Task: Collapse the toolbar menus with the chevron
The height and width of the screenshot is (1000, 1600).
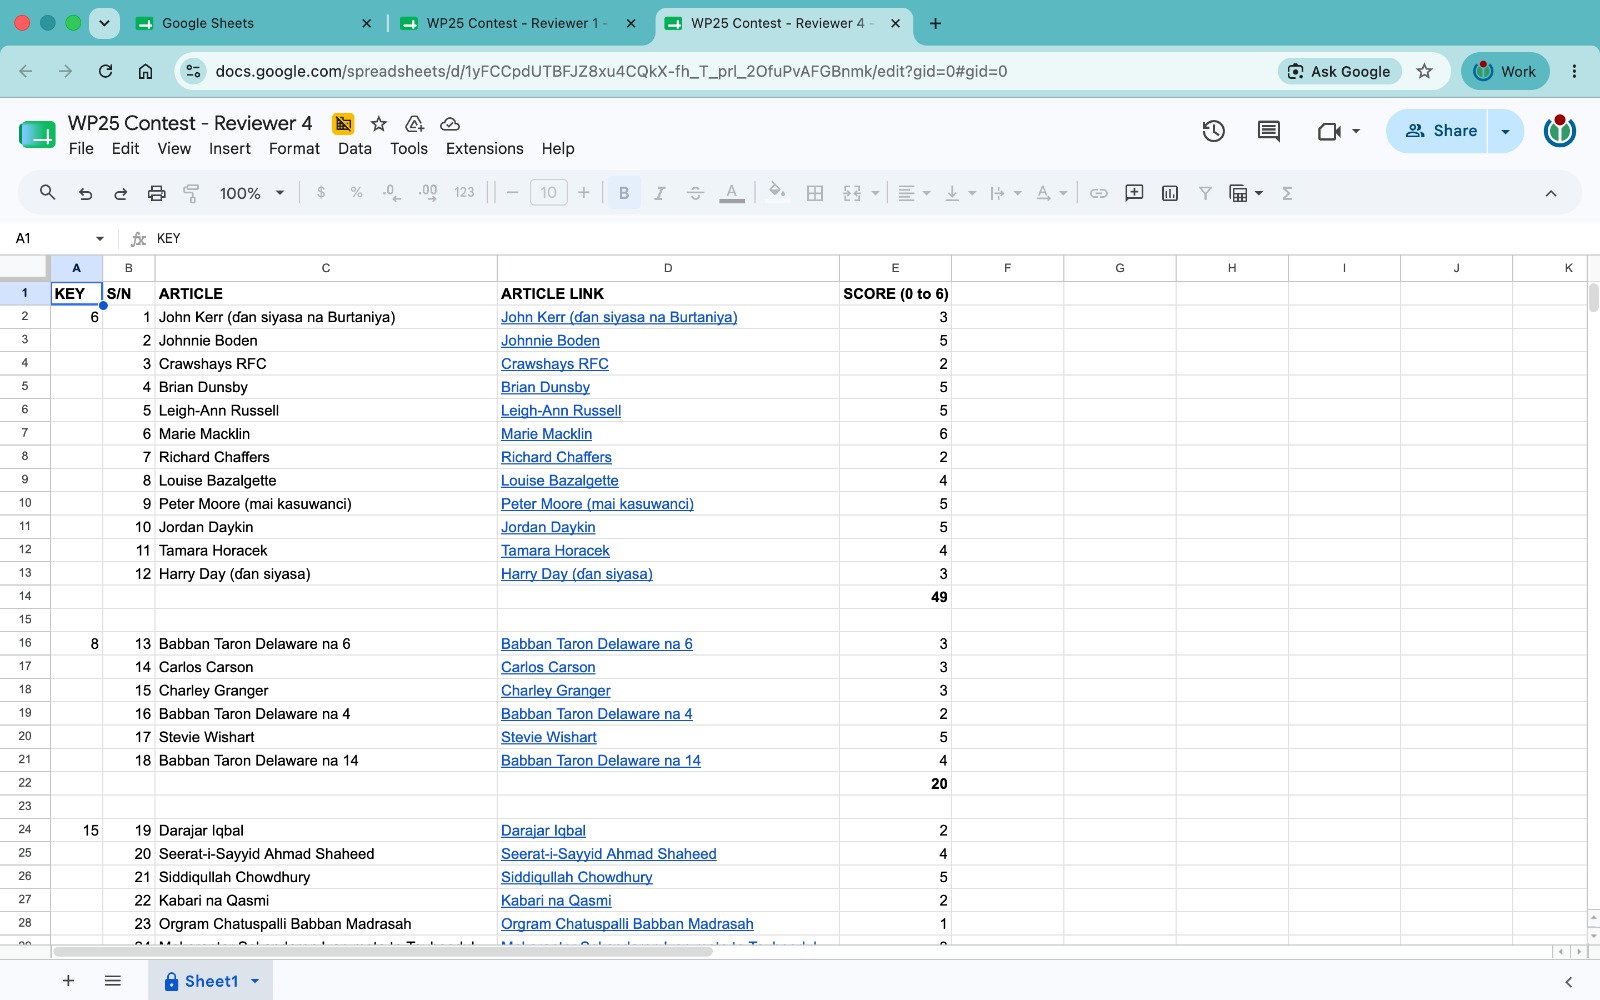Action: tap(1551, 193)
